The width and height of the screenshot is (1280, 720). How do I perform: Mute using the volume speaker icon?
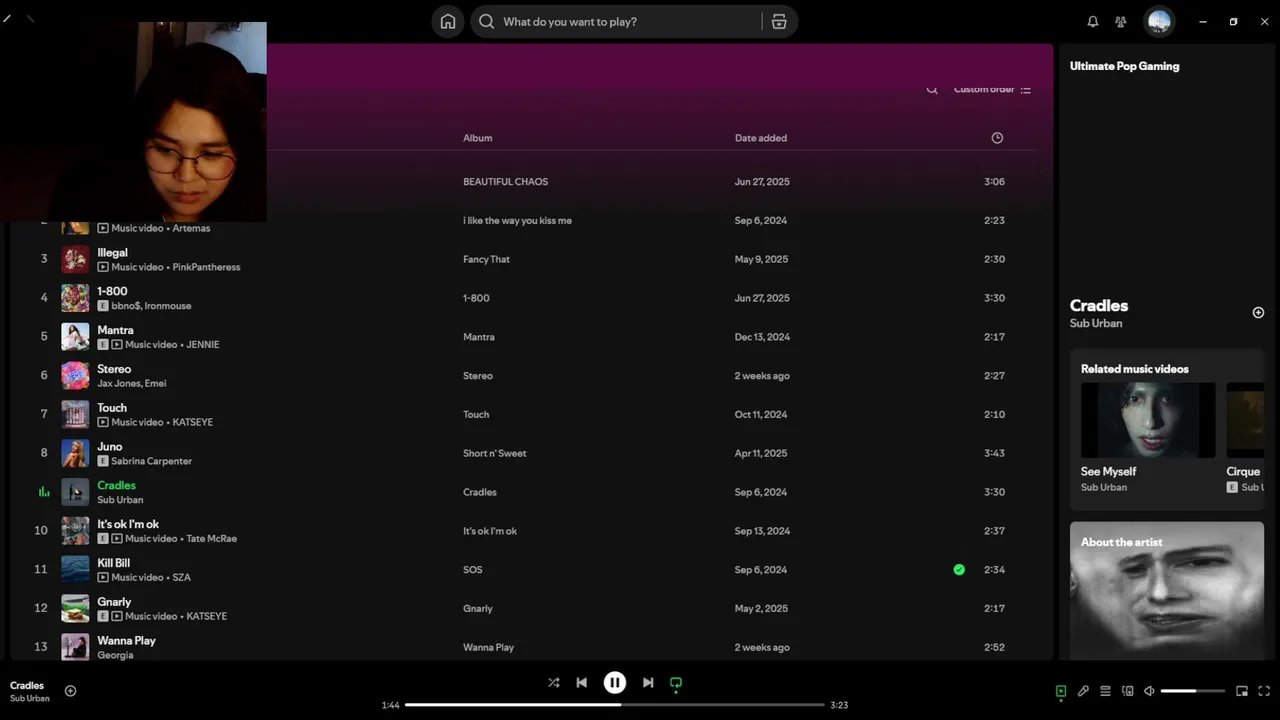pyautogui.click(x=1150, y=691)
